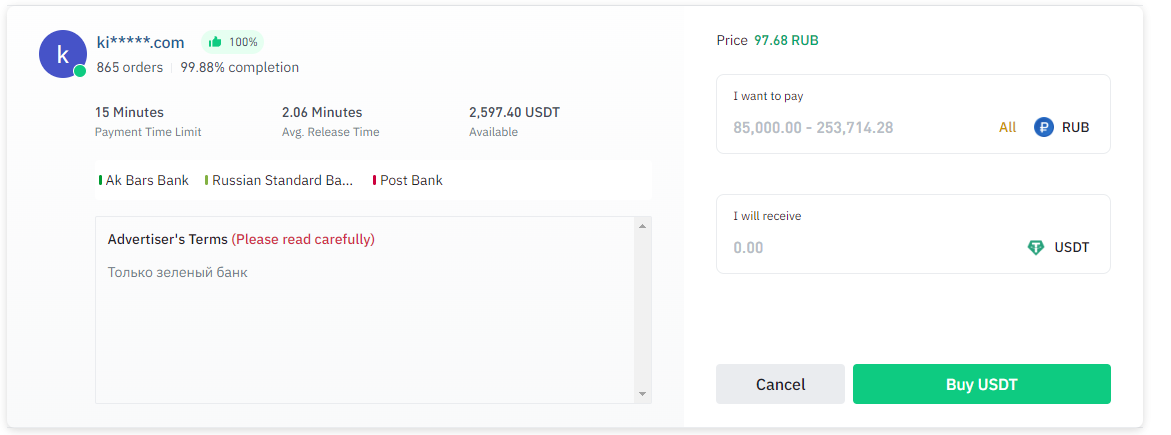Focus the I want to pay field
This screenshot has height=435, width=1171.
pyautogui.click(x=850, y=128)
